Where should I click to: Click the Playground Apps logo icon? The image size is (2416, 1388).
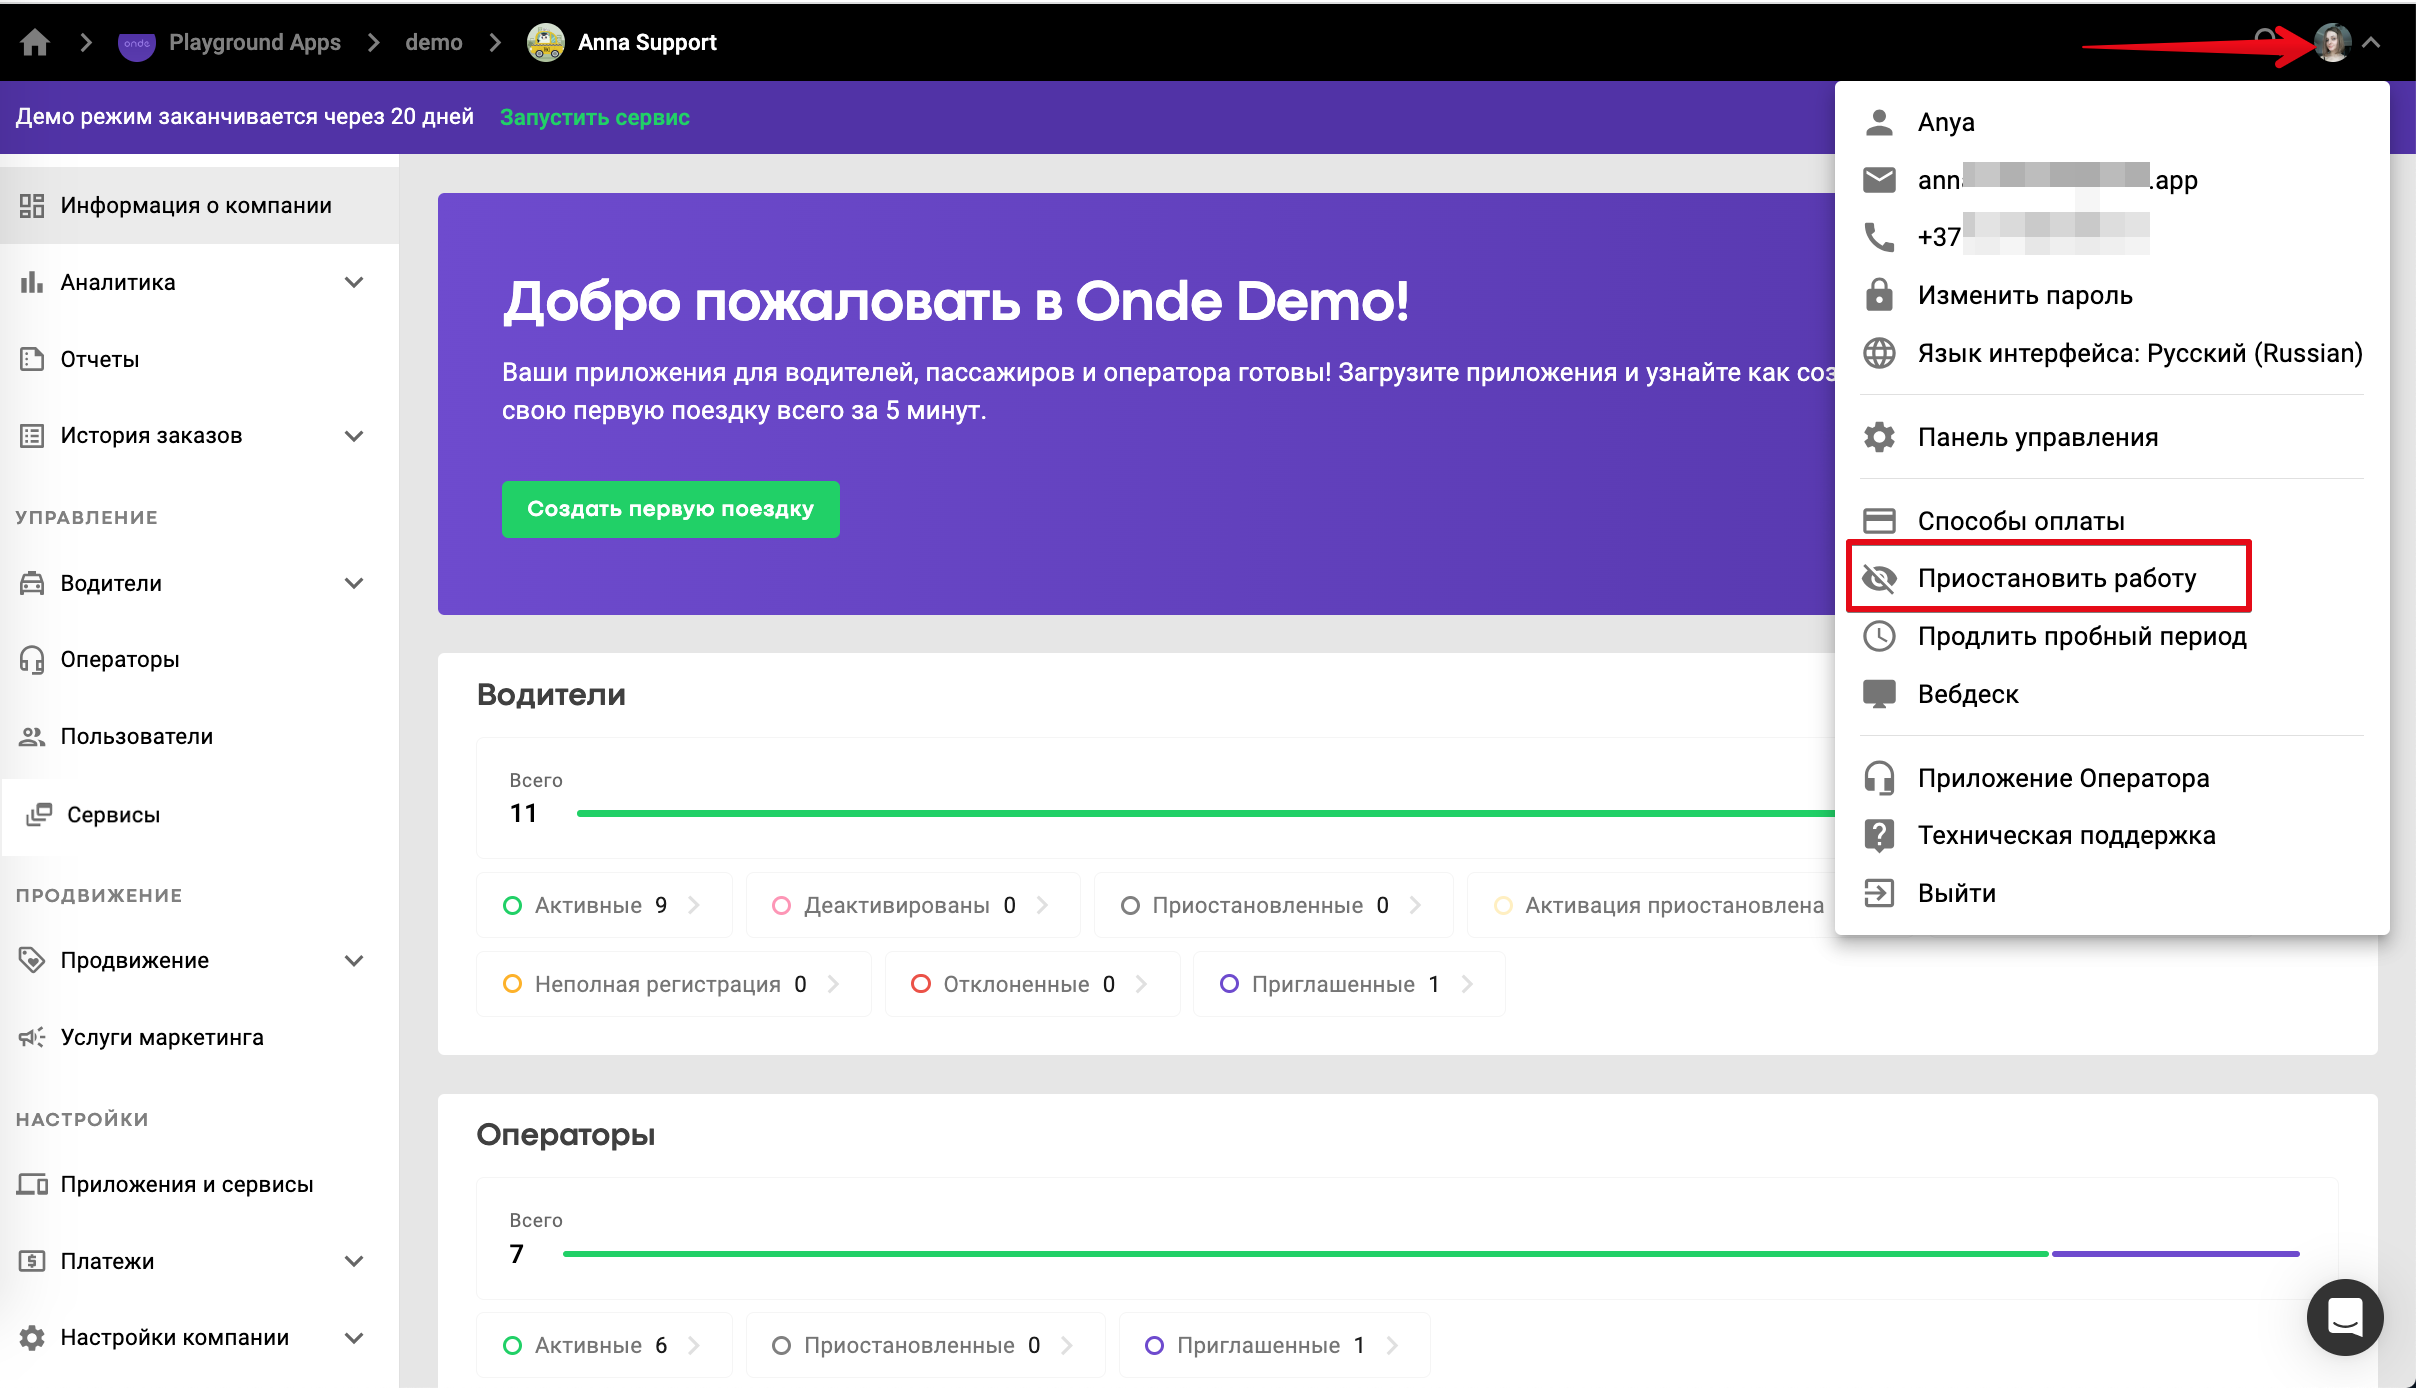point(137,43)
